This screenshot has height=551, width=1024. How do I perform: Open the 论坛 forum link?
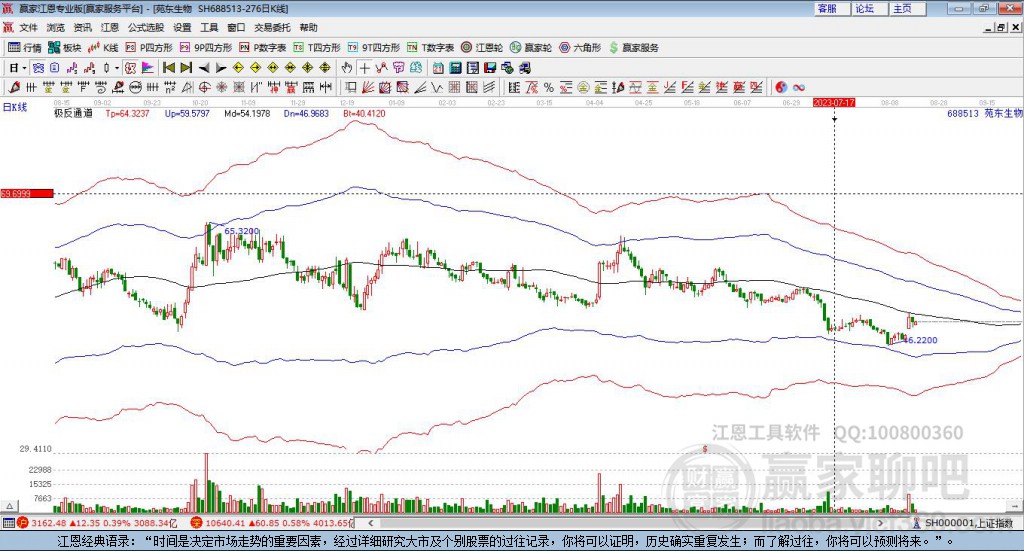(x=864, y=8)
